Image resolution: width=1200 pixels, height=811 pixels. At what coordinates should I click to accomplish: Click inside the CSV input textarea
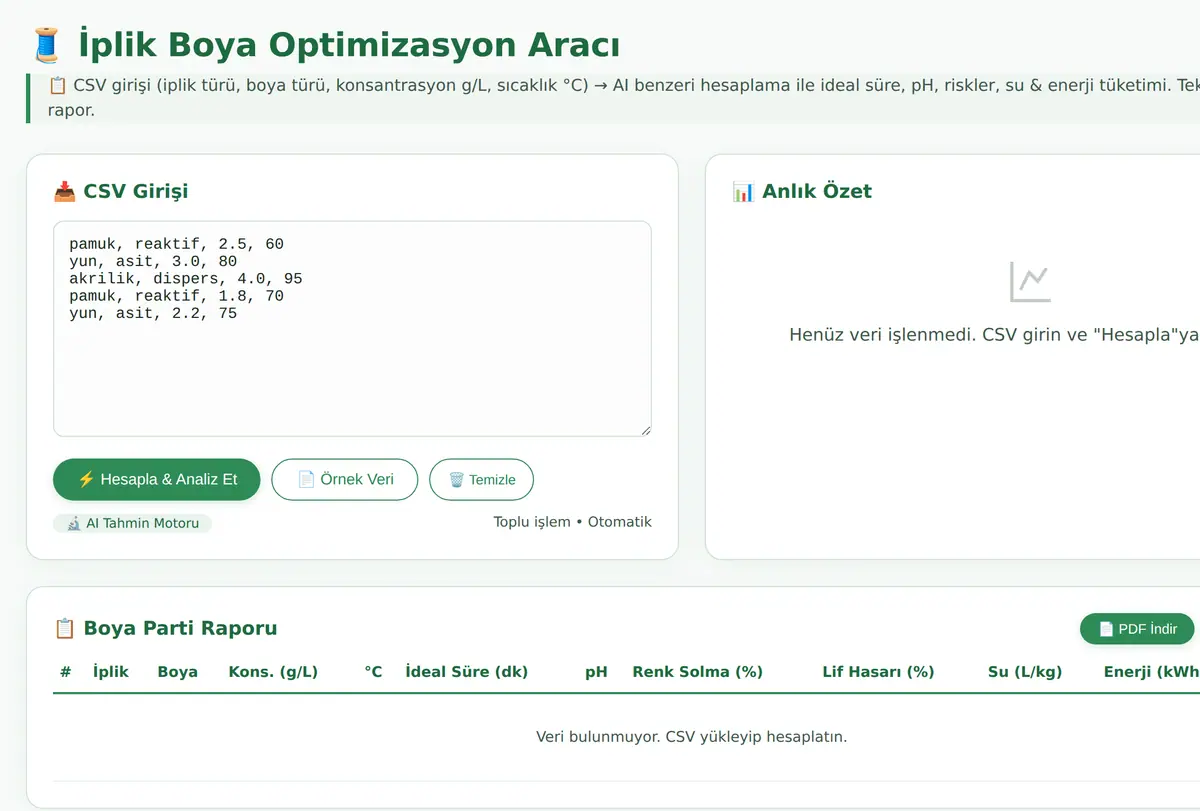coord(352,329)
